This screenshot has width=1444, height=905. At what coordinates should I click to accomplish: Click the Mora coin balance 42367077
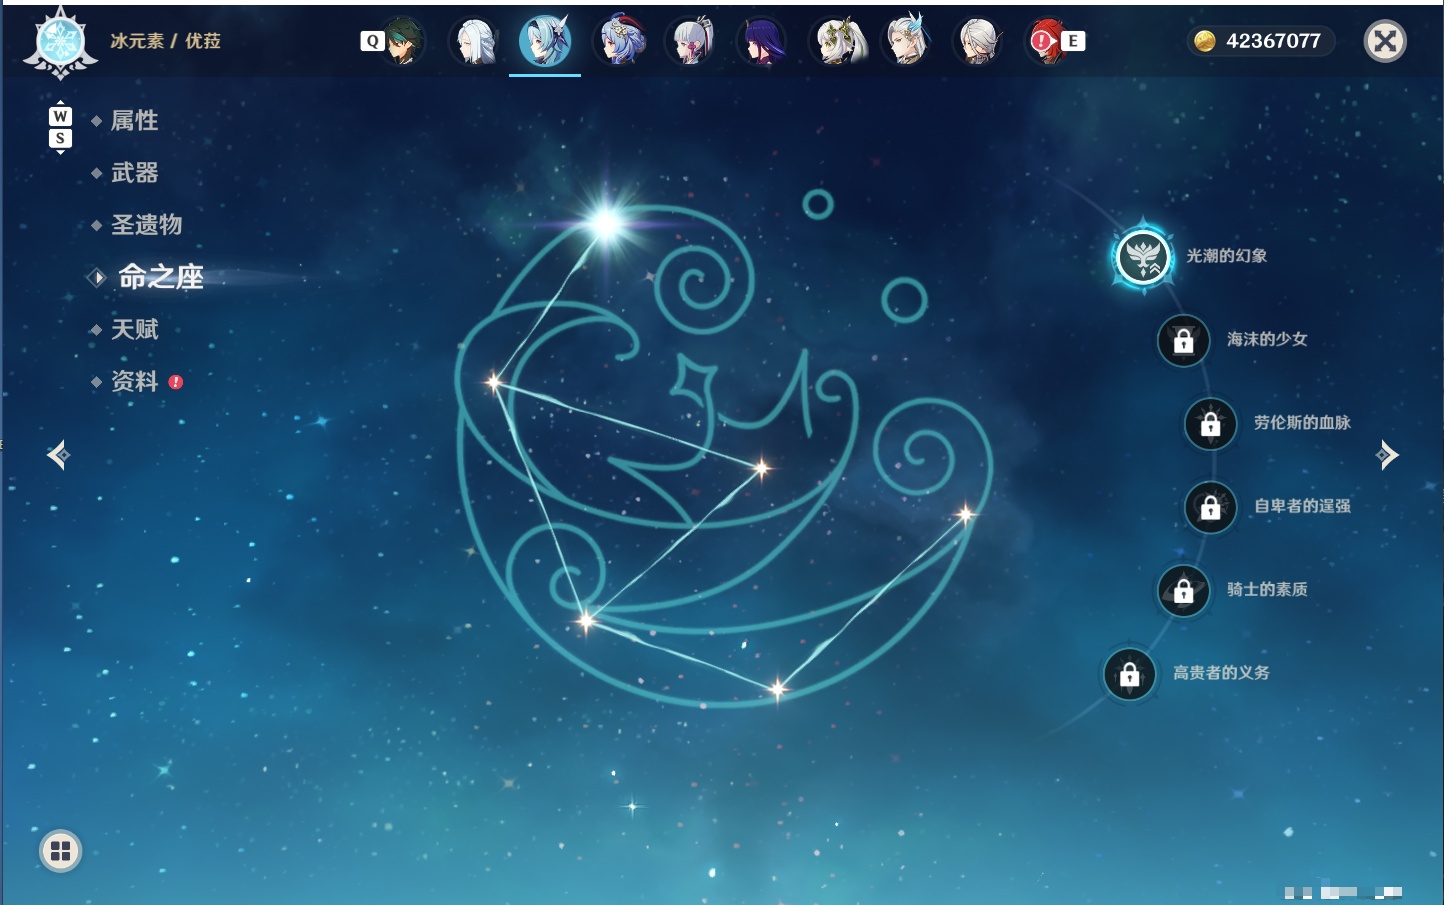pos(1260,41)
